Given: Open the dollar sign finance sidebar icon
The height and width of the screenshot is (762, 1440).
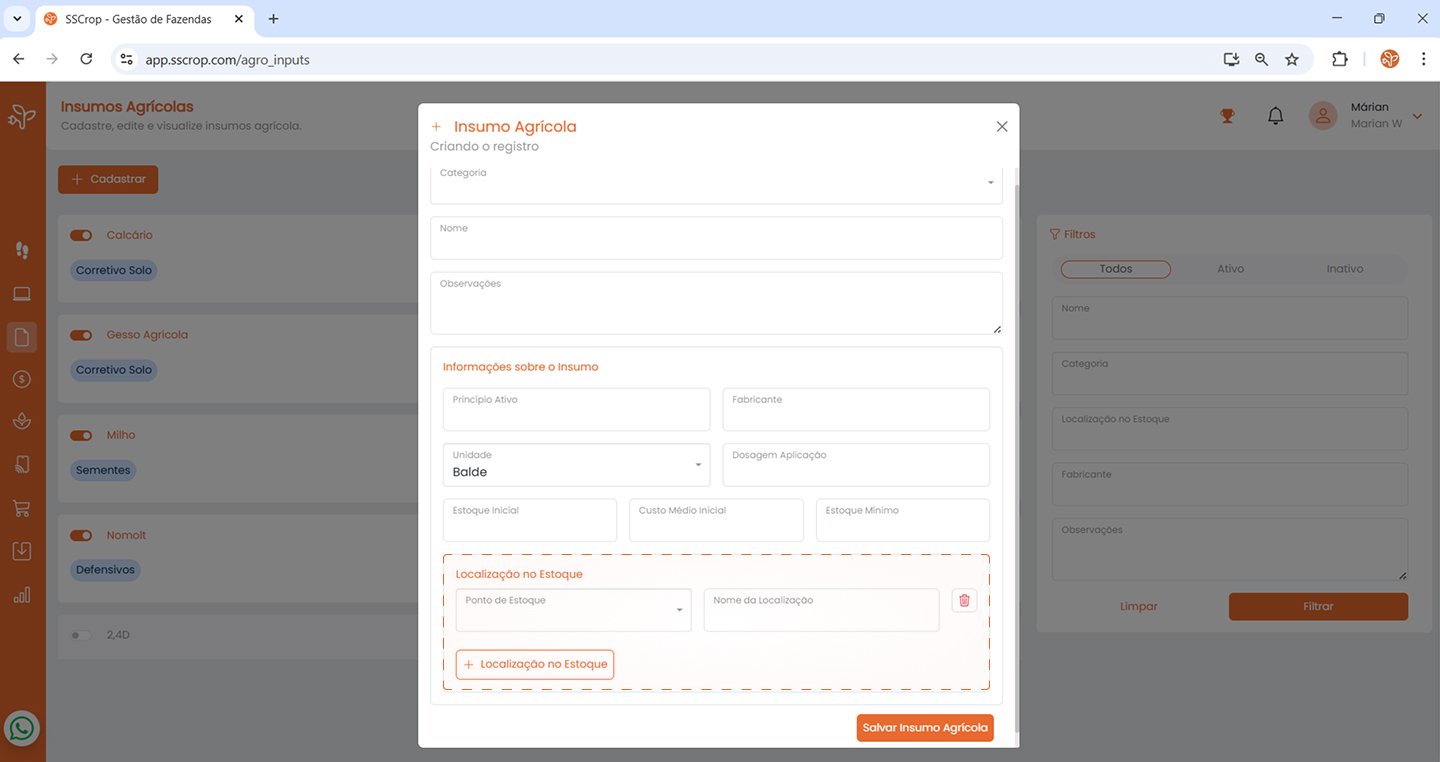Looking at the screenshot, I should [x=21, y=379].
